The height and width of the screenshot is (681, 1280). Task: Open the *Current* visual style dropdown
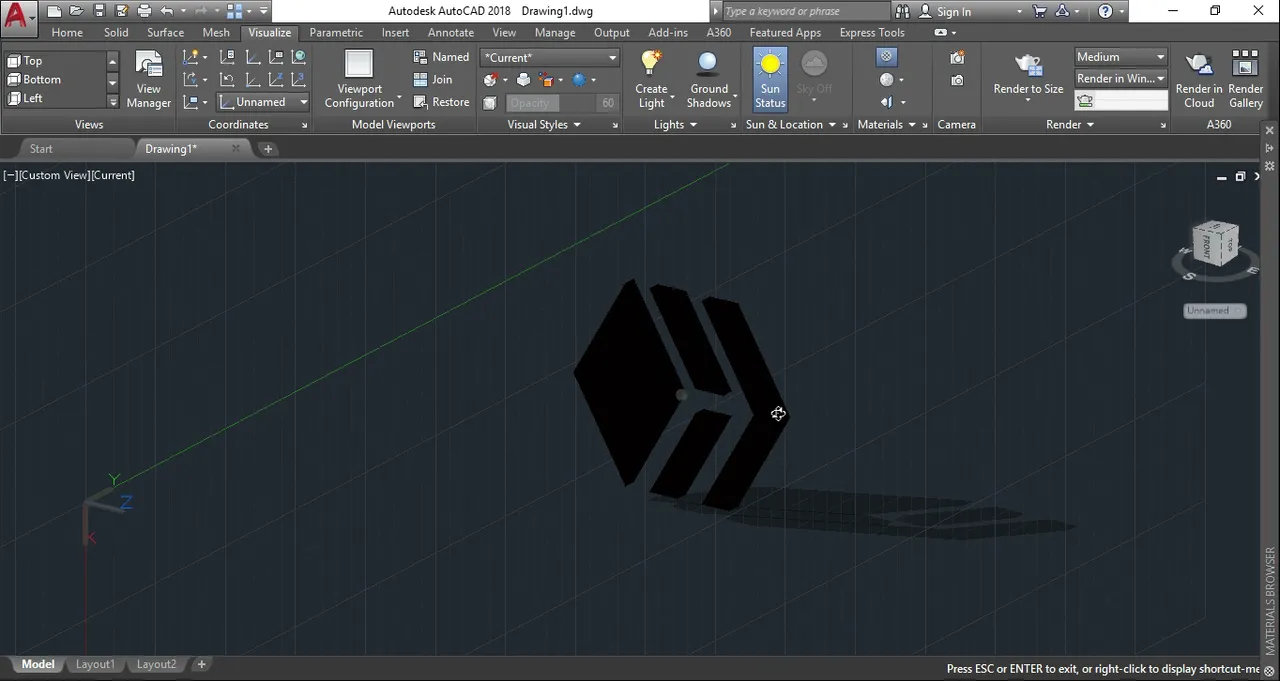point(550,57)
